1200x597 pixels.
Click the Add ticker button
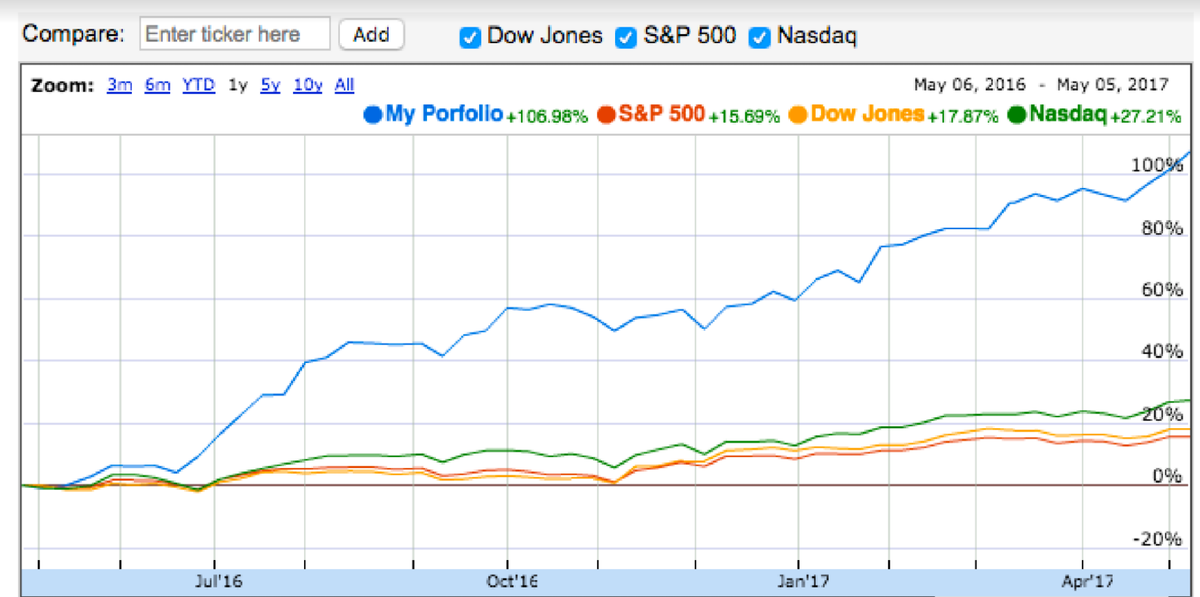click(371, 35)
